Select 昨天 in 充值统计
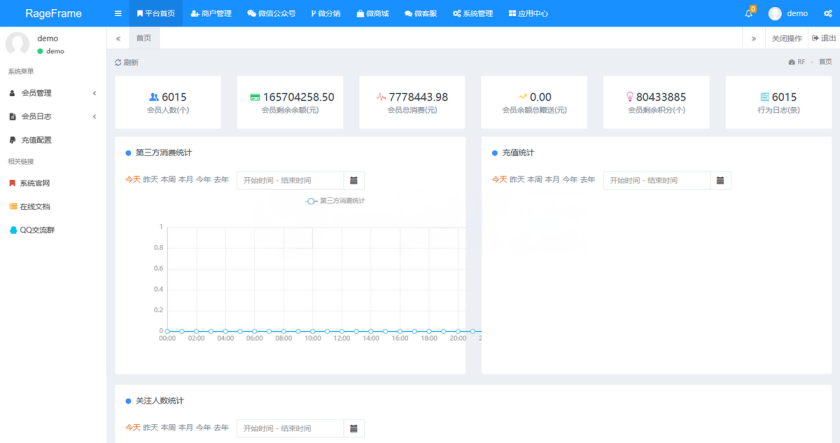Viewport: 840px width, 443px height. click(517, 179)
